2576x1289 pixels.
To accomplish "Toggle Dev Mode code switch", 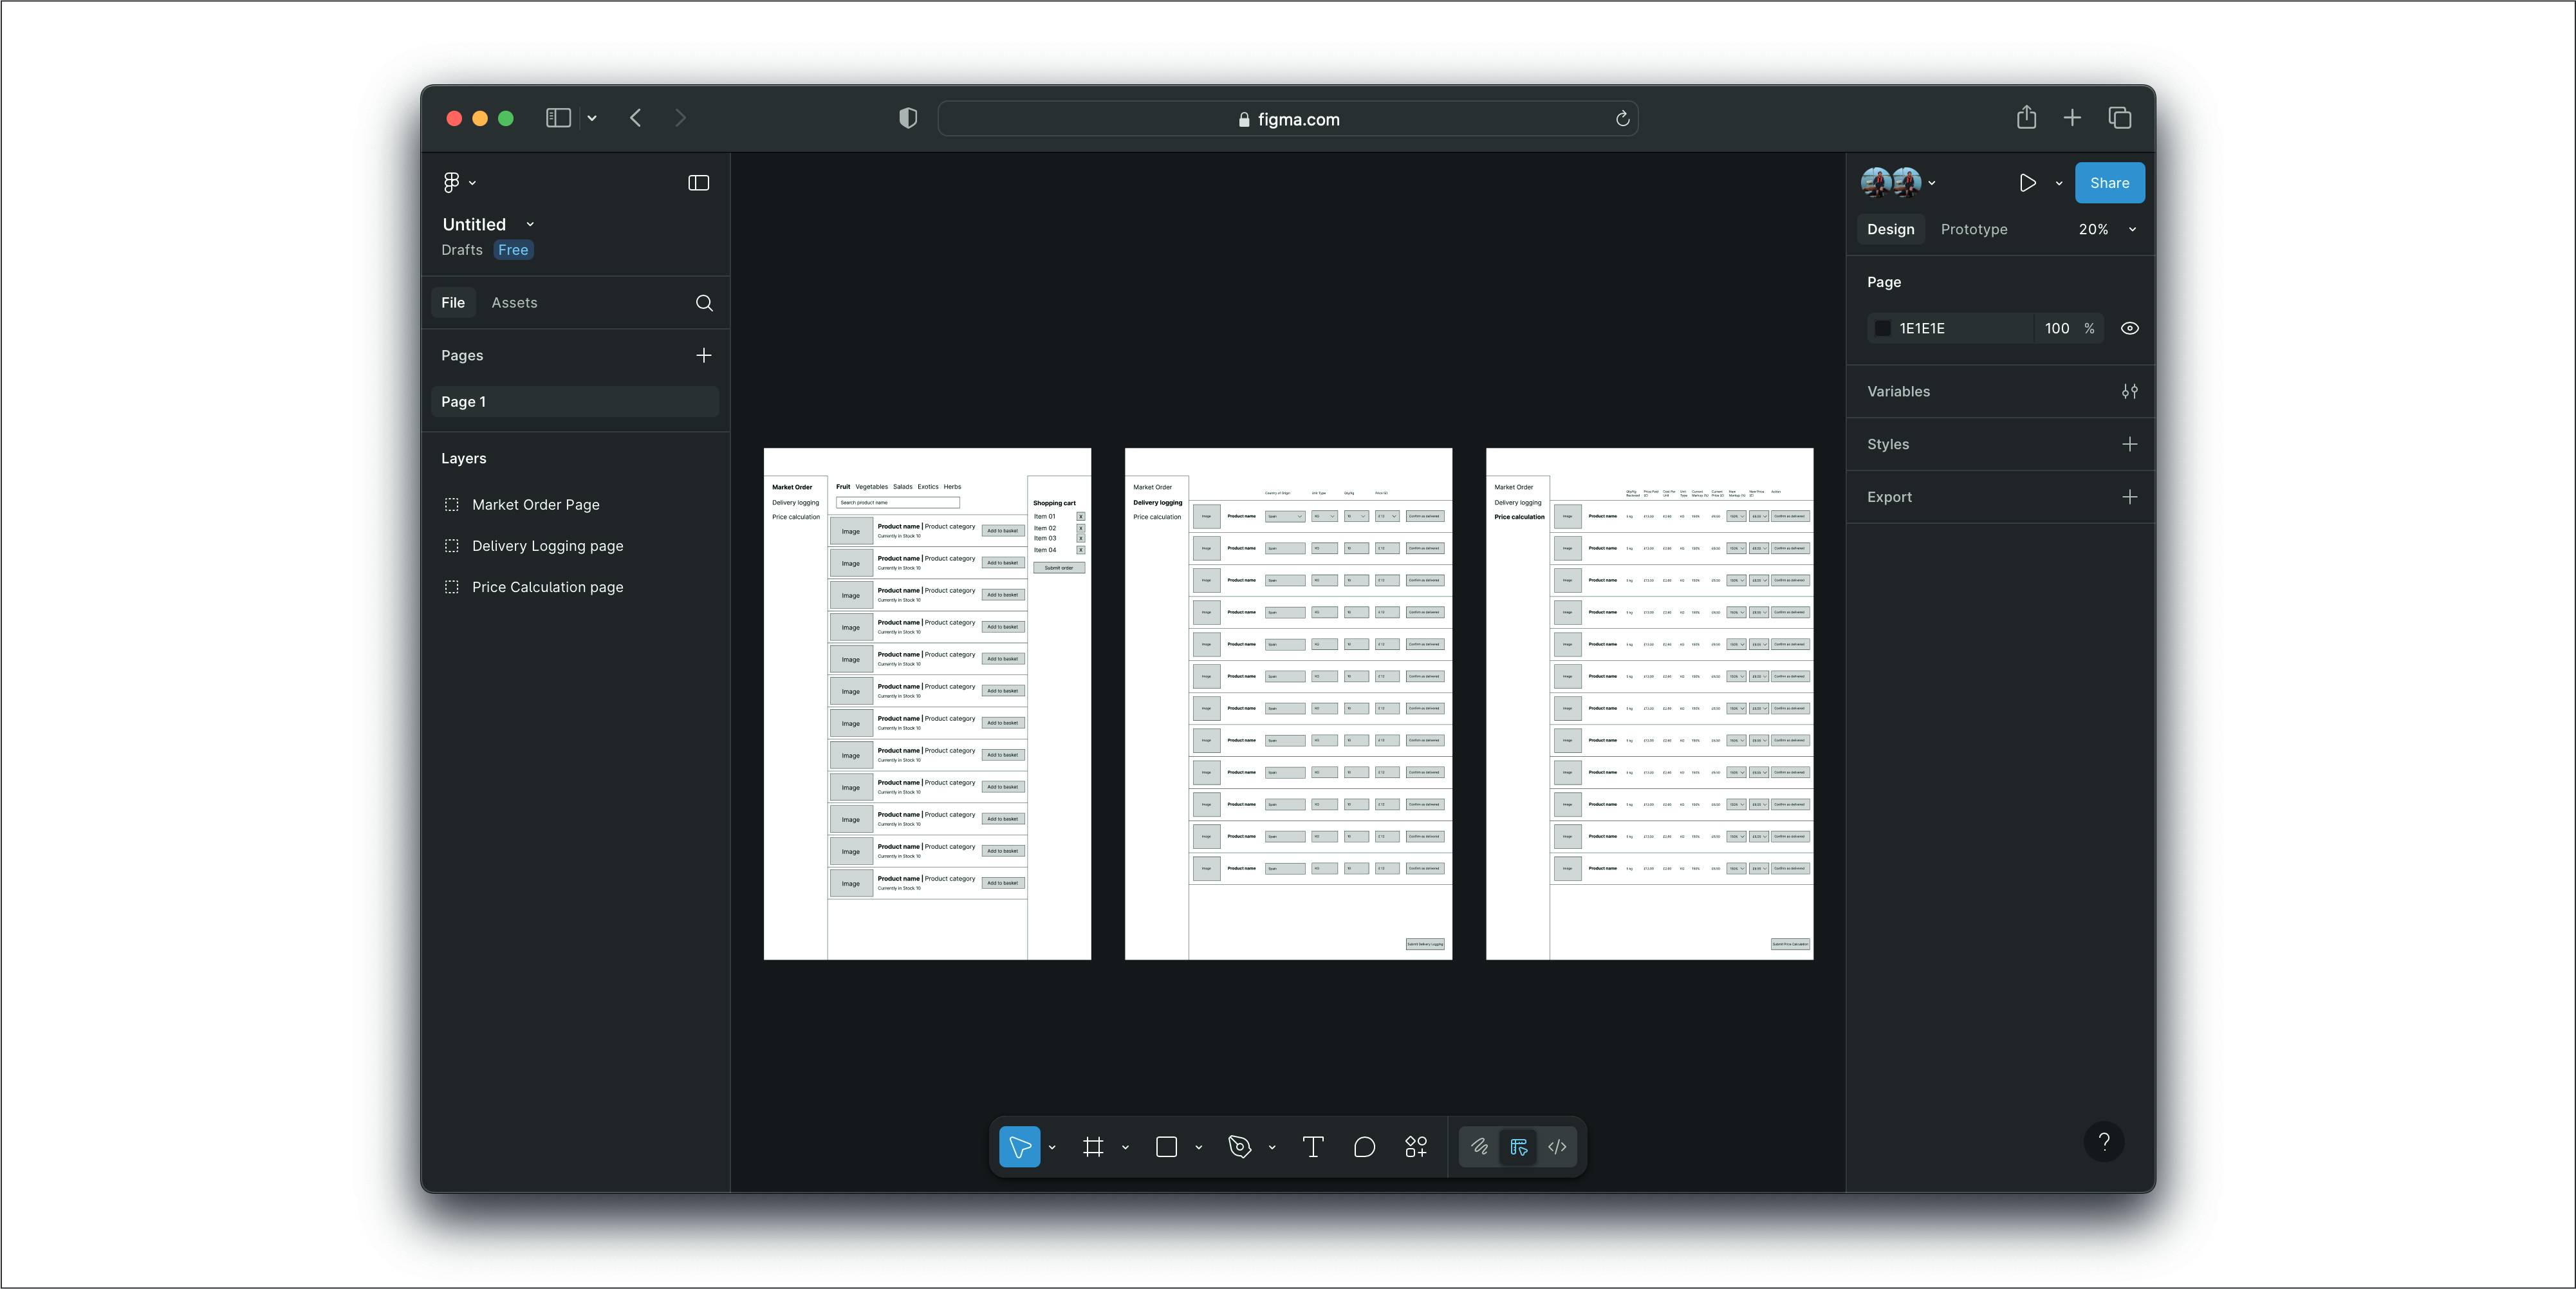I will click(1557, 1147).
